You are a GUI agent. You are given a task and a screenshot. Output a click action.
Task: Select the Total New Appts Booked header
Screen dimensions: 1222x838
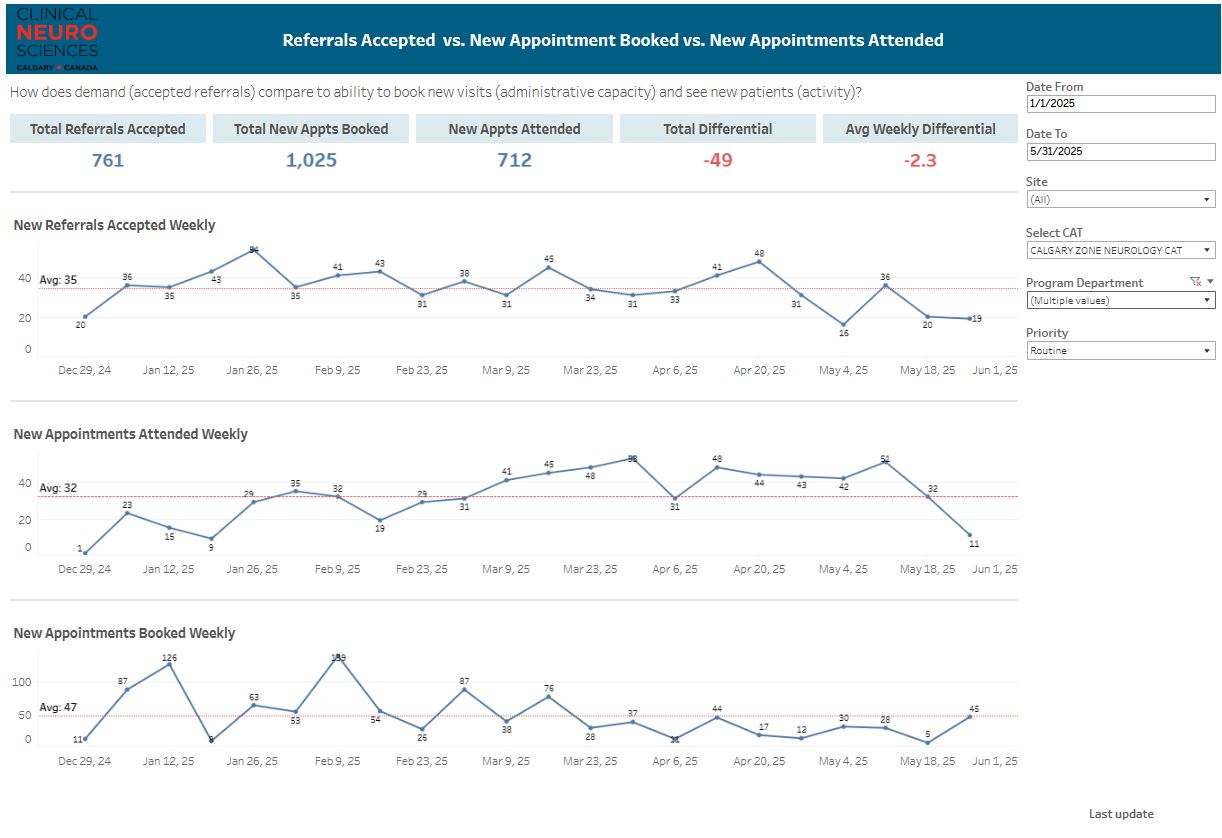(x=311, y=129)
